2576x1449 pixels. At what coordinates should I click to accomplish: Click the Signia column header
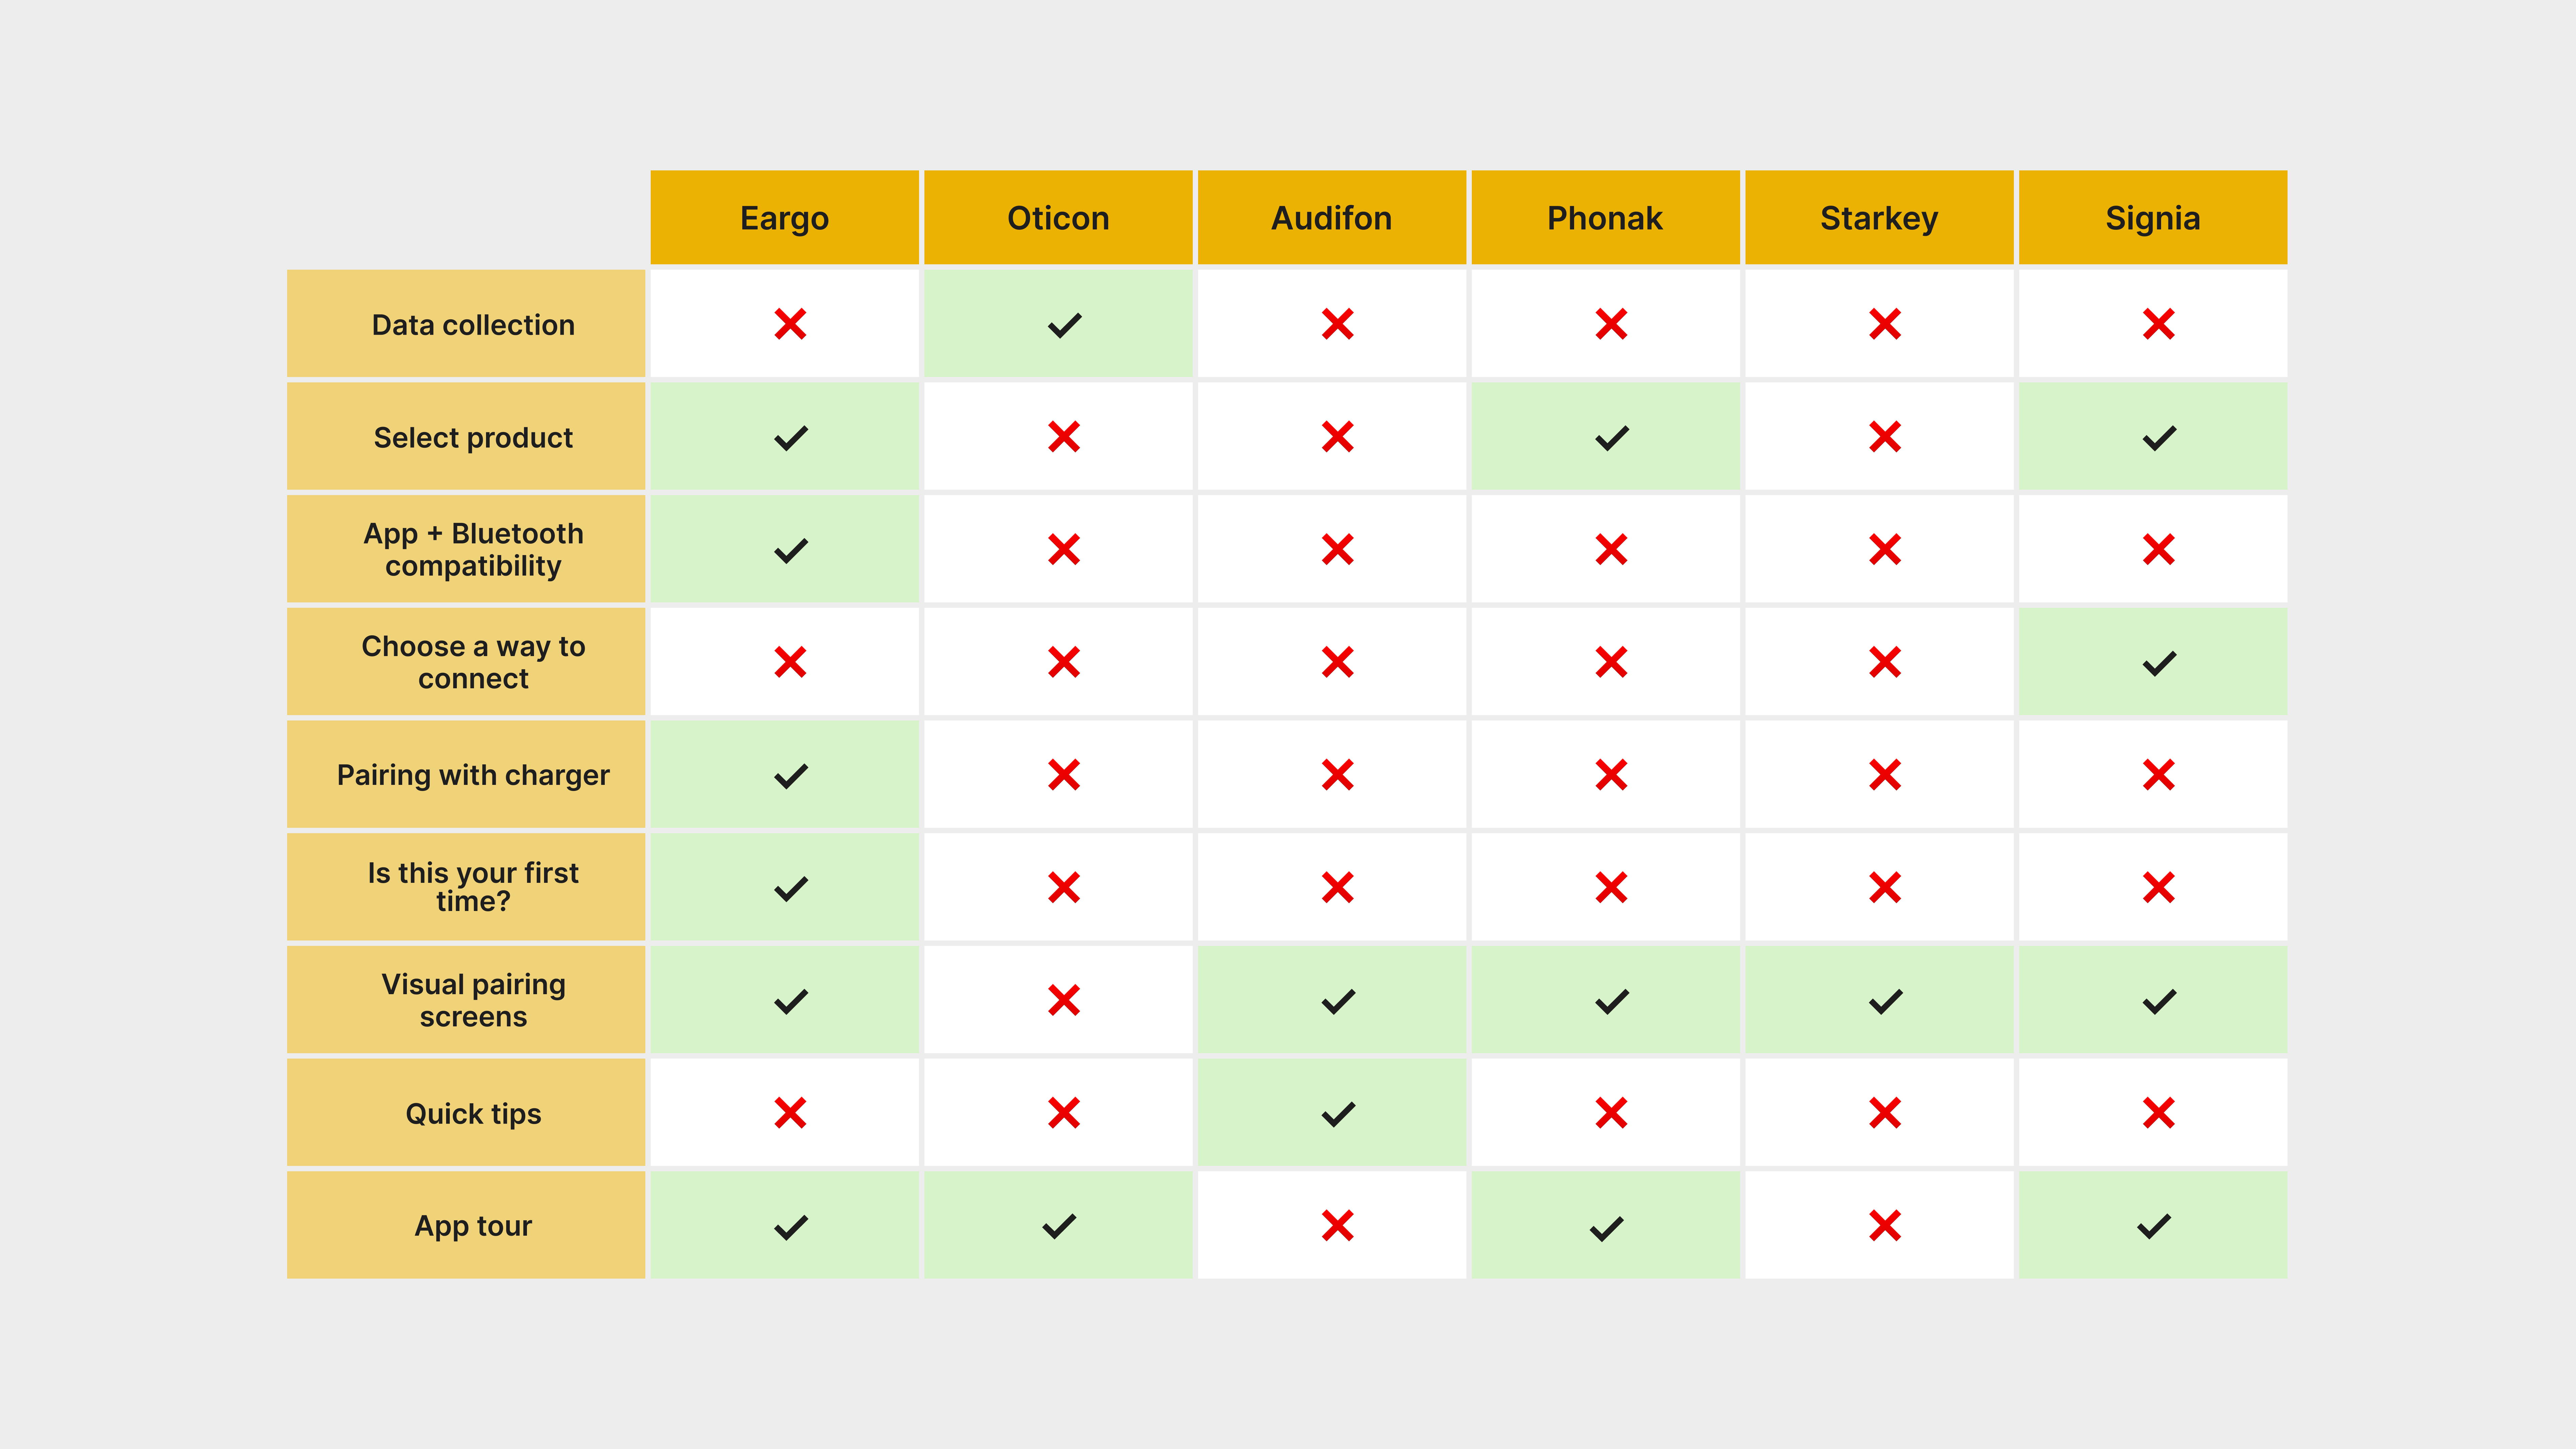(x=2152, y=218)
